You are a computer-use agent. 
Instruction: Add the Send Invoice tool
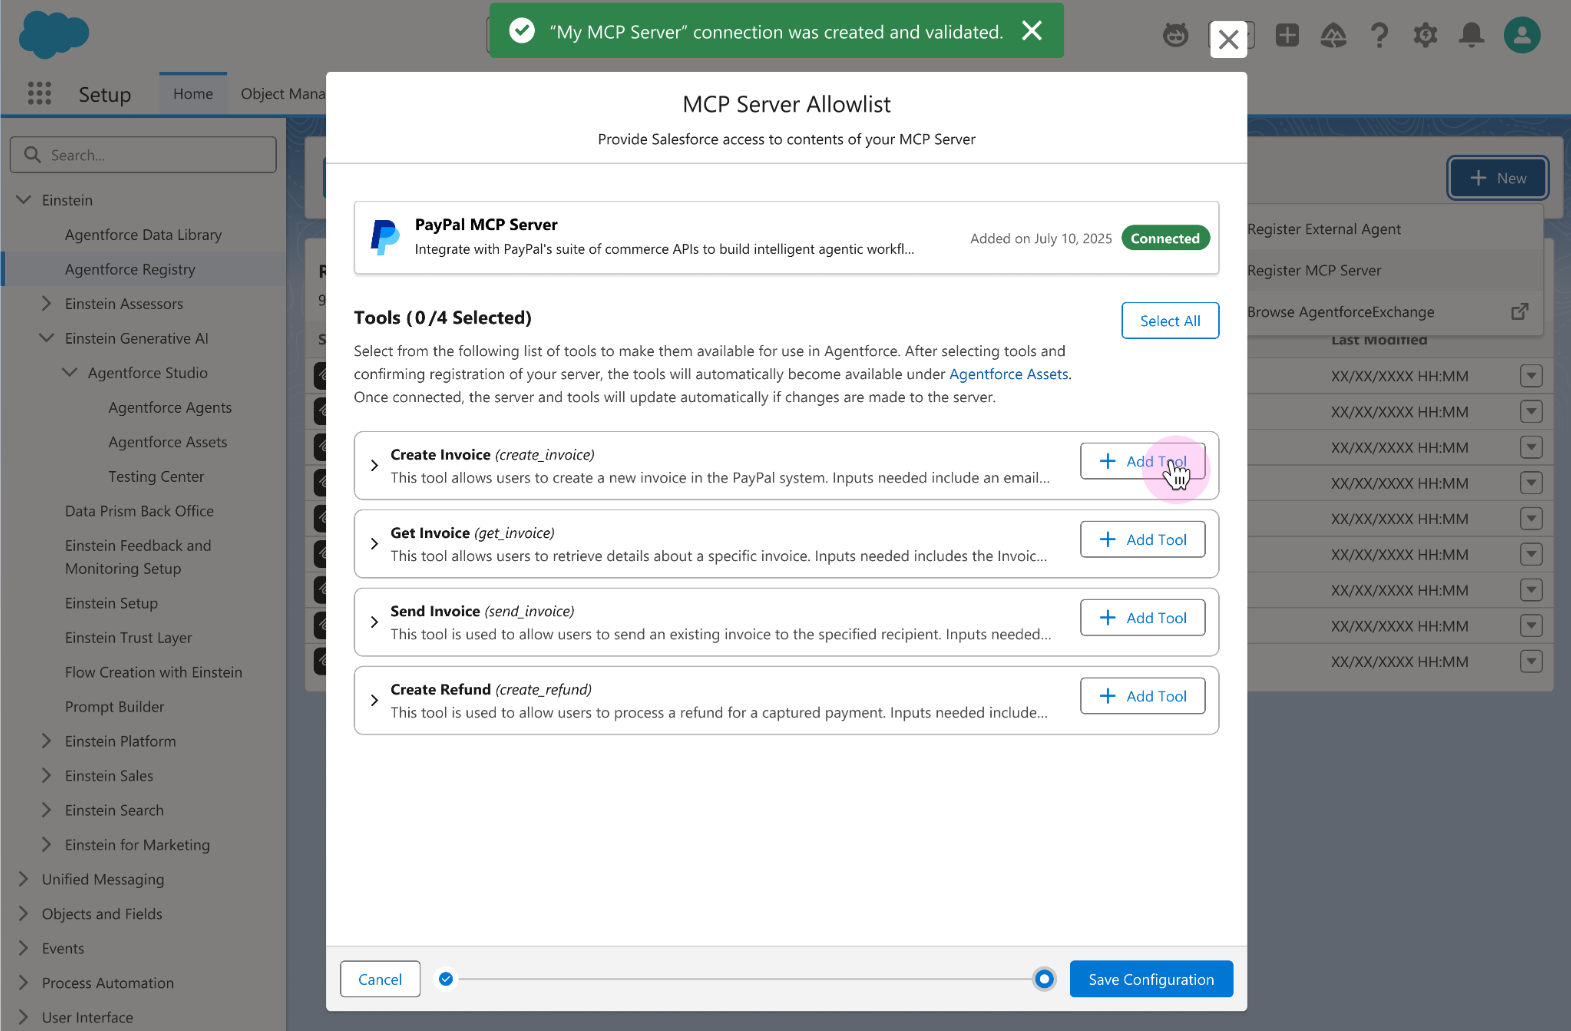[1142, 618]
